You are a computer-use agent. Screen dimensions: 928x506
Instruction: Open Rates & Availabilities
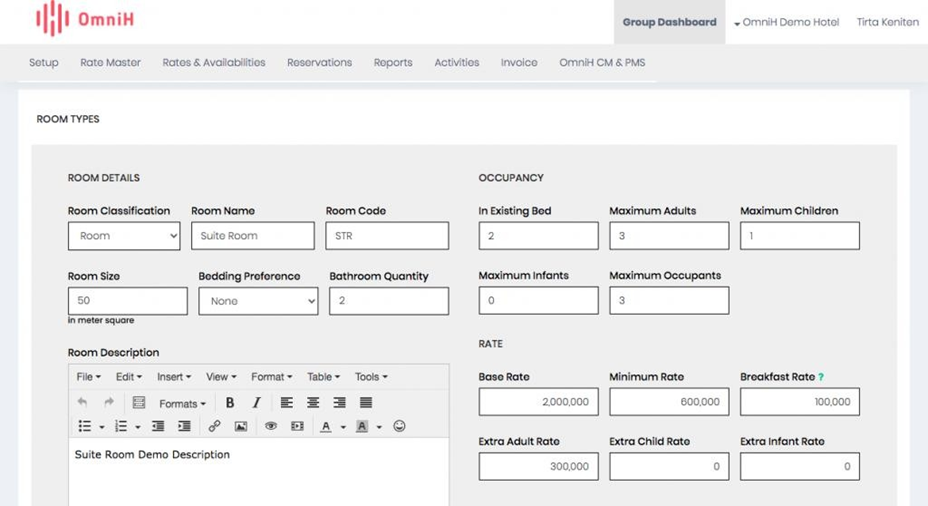214,63
